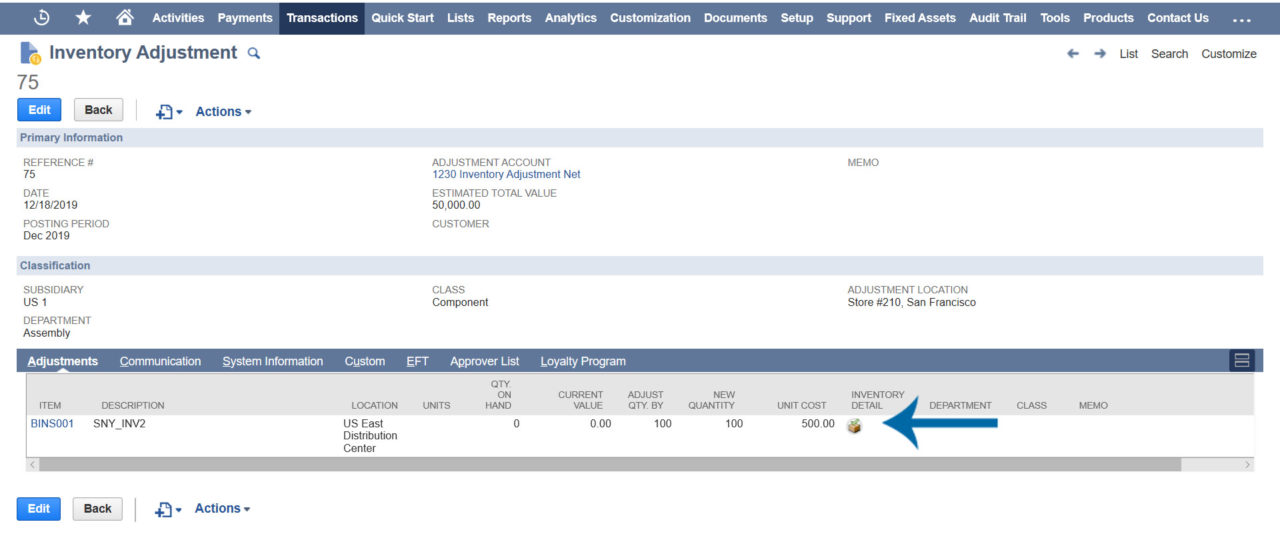This screenshot has height=544, width=1280.
Task: Open the Documents menu
Action: (735, 17)
